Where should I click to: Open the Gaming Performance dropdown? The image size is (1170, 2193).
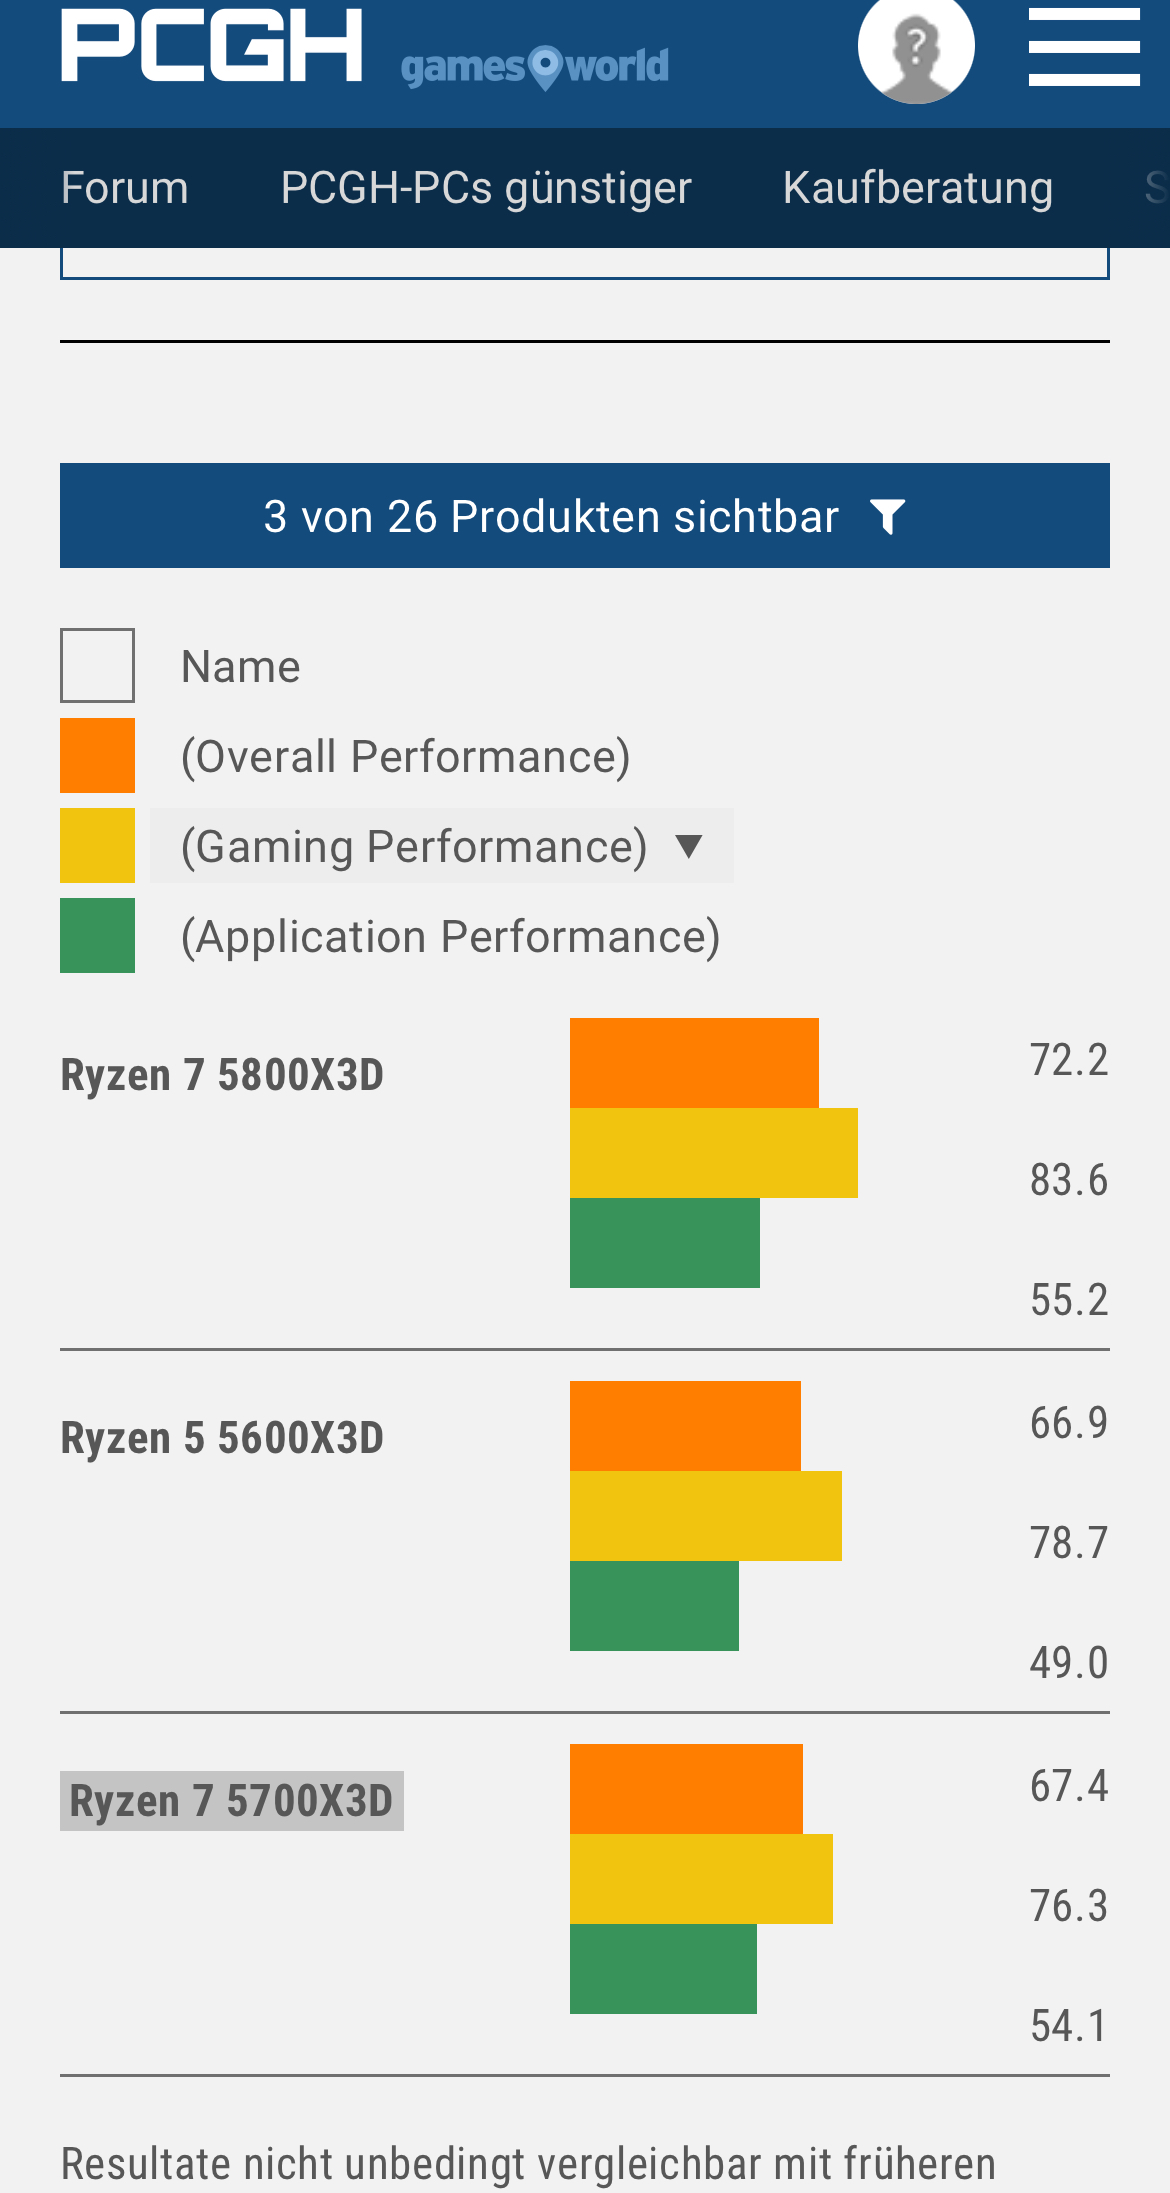442,846
